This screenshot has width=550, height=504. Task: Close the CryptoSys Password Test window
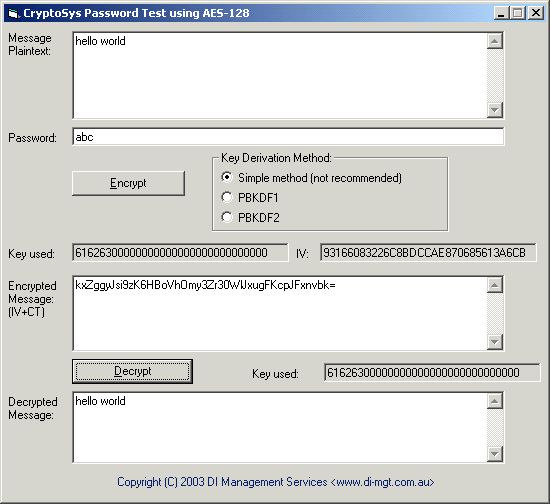536,13
